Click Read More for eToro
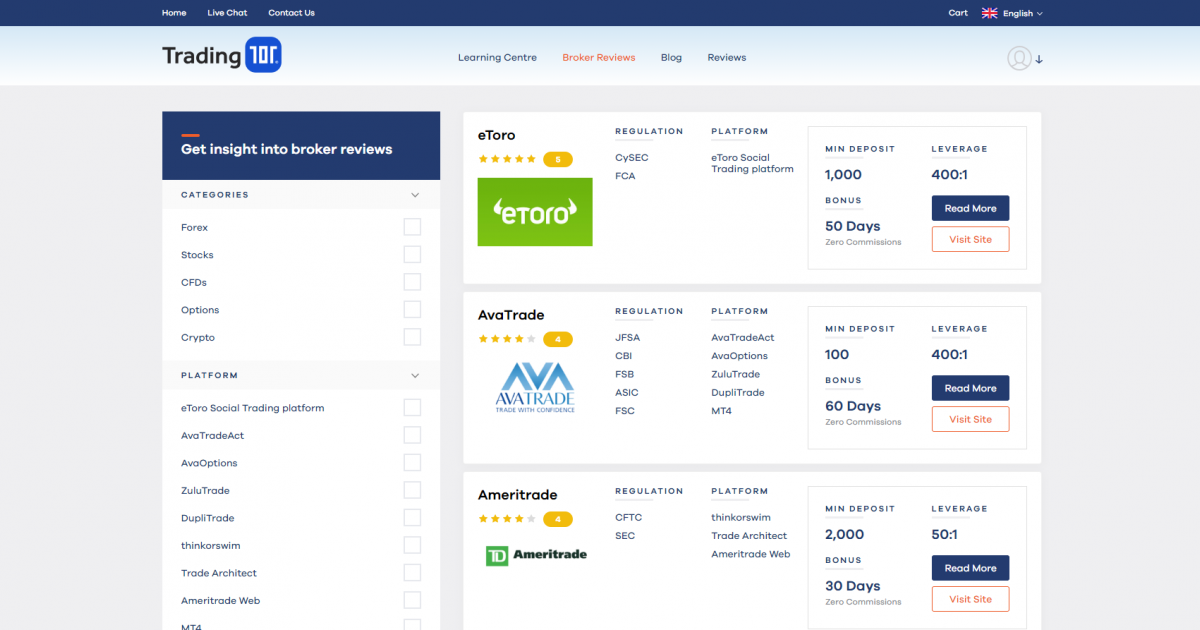 (970, 208)
